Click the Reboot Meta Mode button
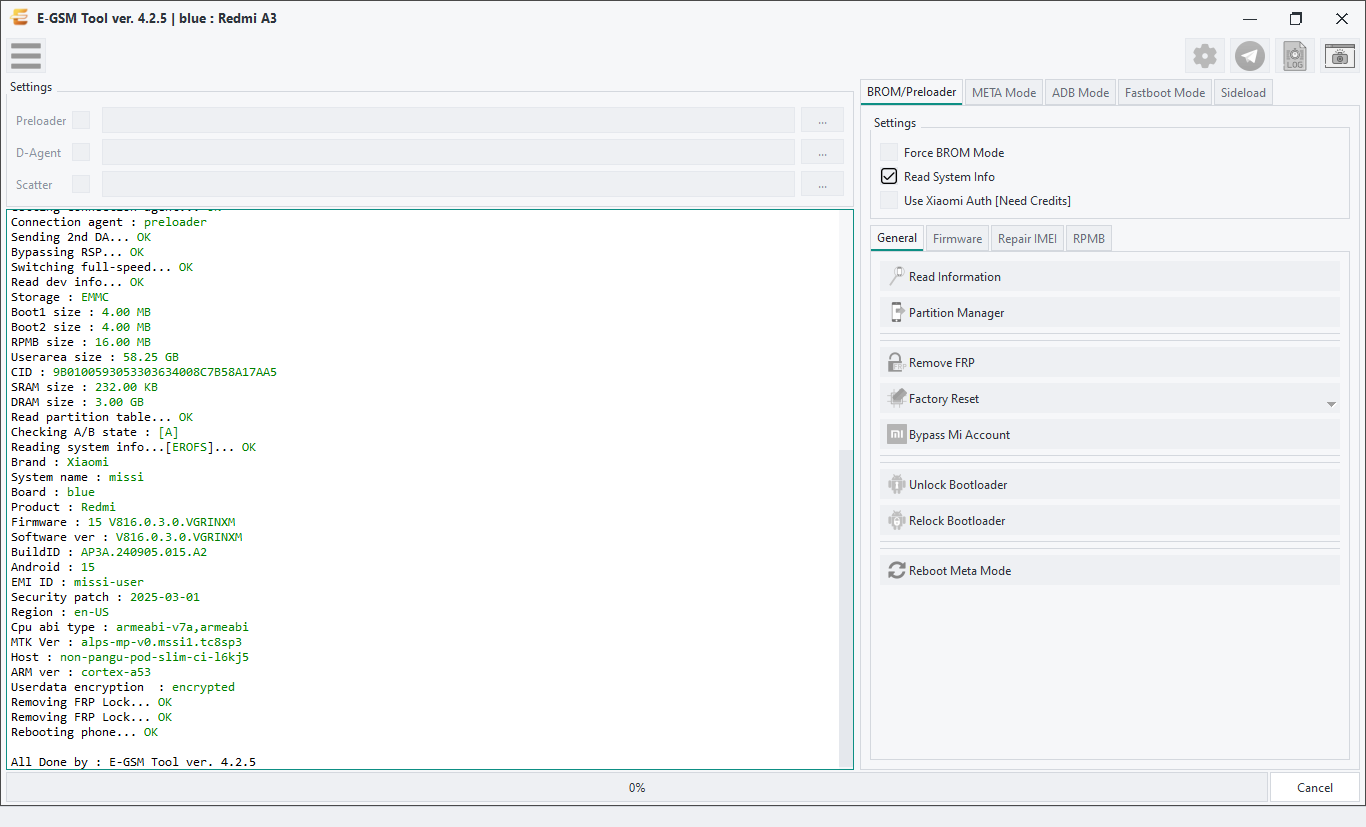Screen dimensions: 1366x827 [x=1109, y=571]
